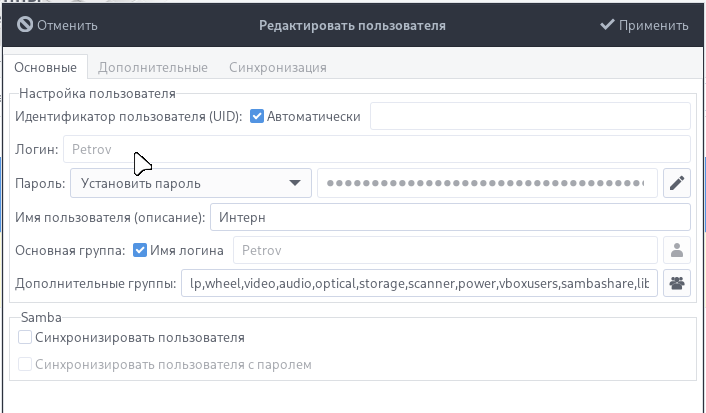Open the Установить пароль dropdown
Screen dimensions: 706x413
pyautogui.click(x=190, y=183)
